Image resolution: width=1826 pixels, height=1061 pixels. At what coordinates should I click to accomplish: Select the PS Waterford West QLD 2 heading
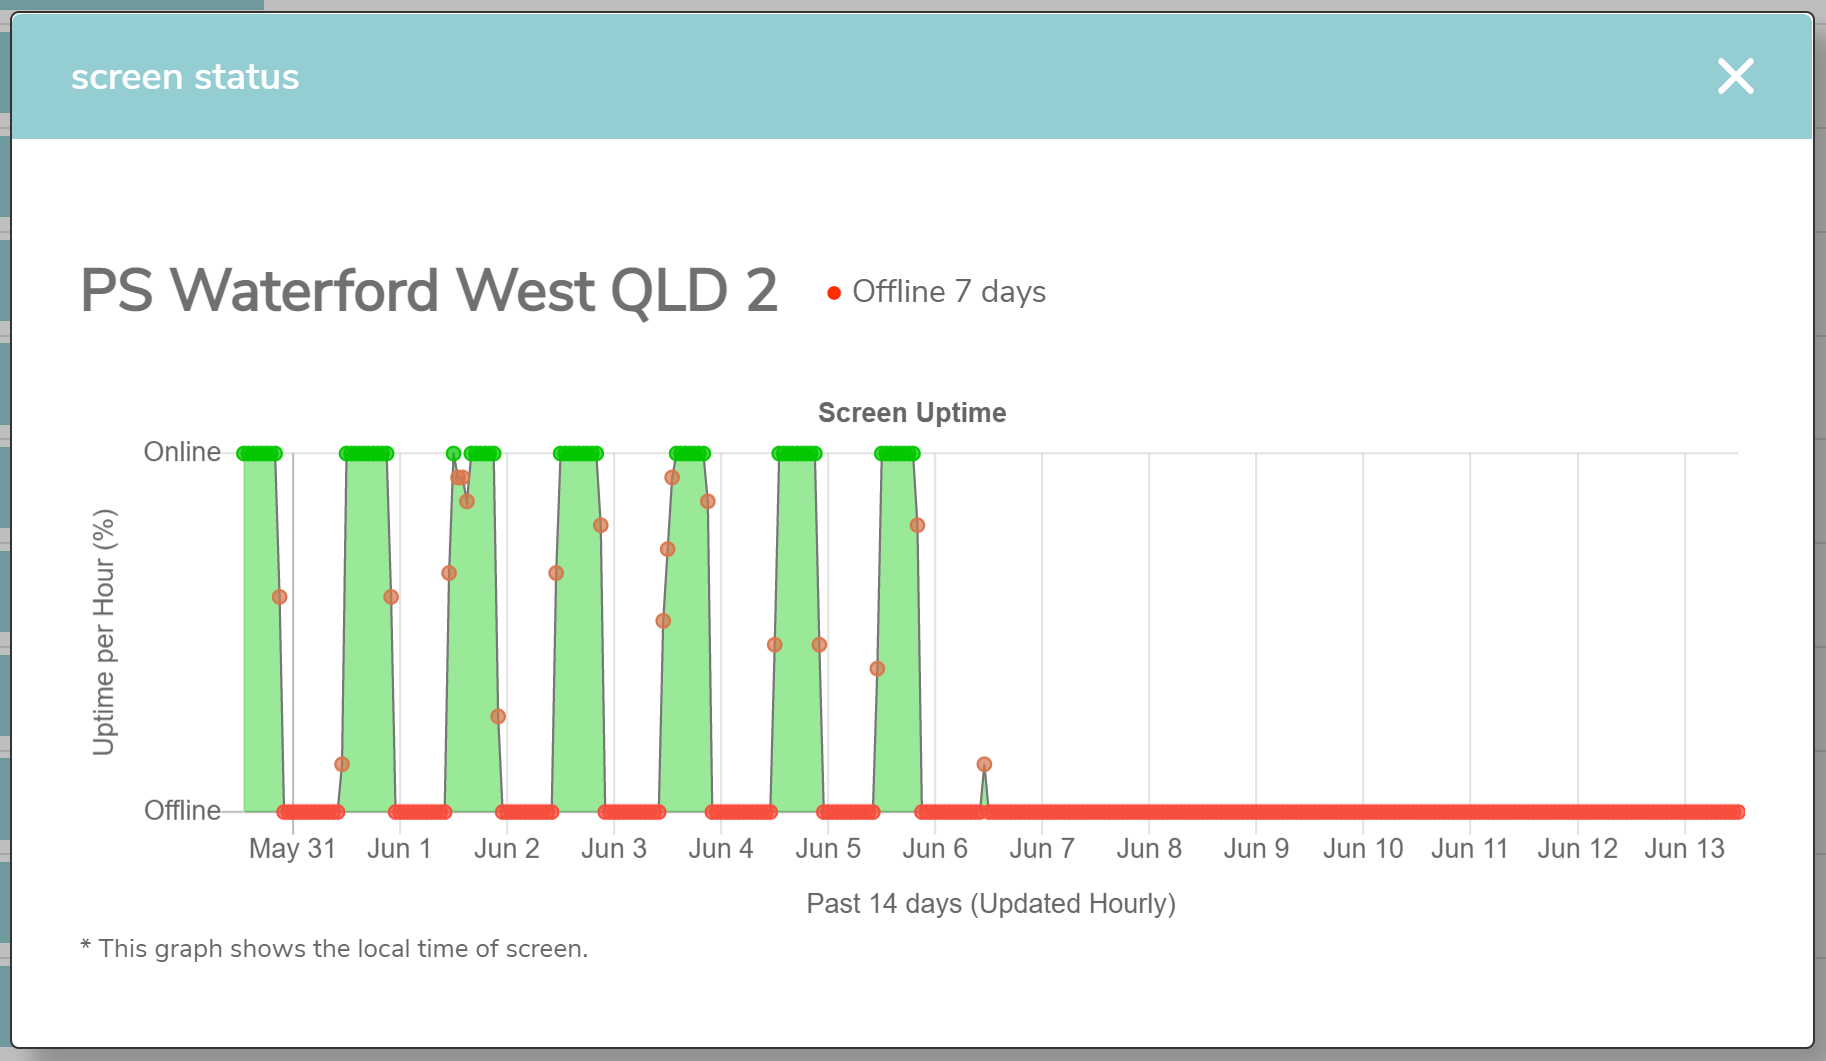coord(429,291)
